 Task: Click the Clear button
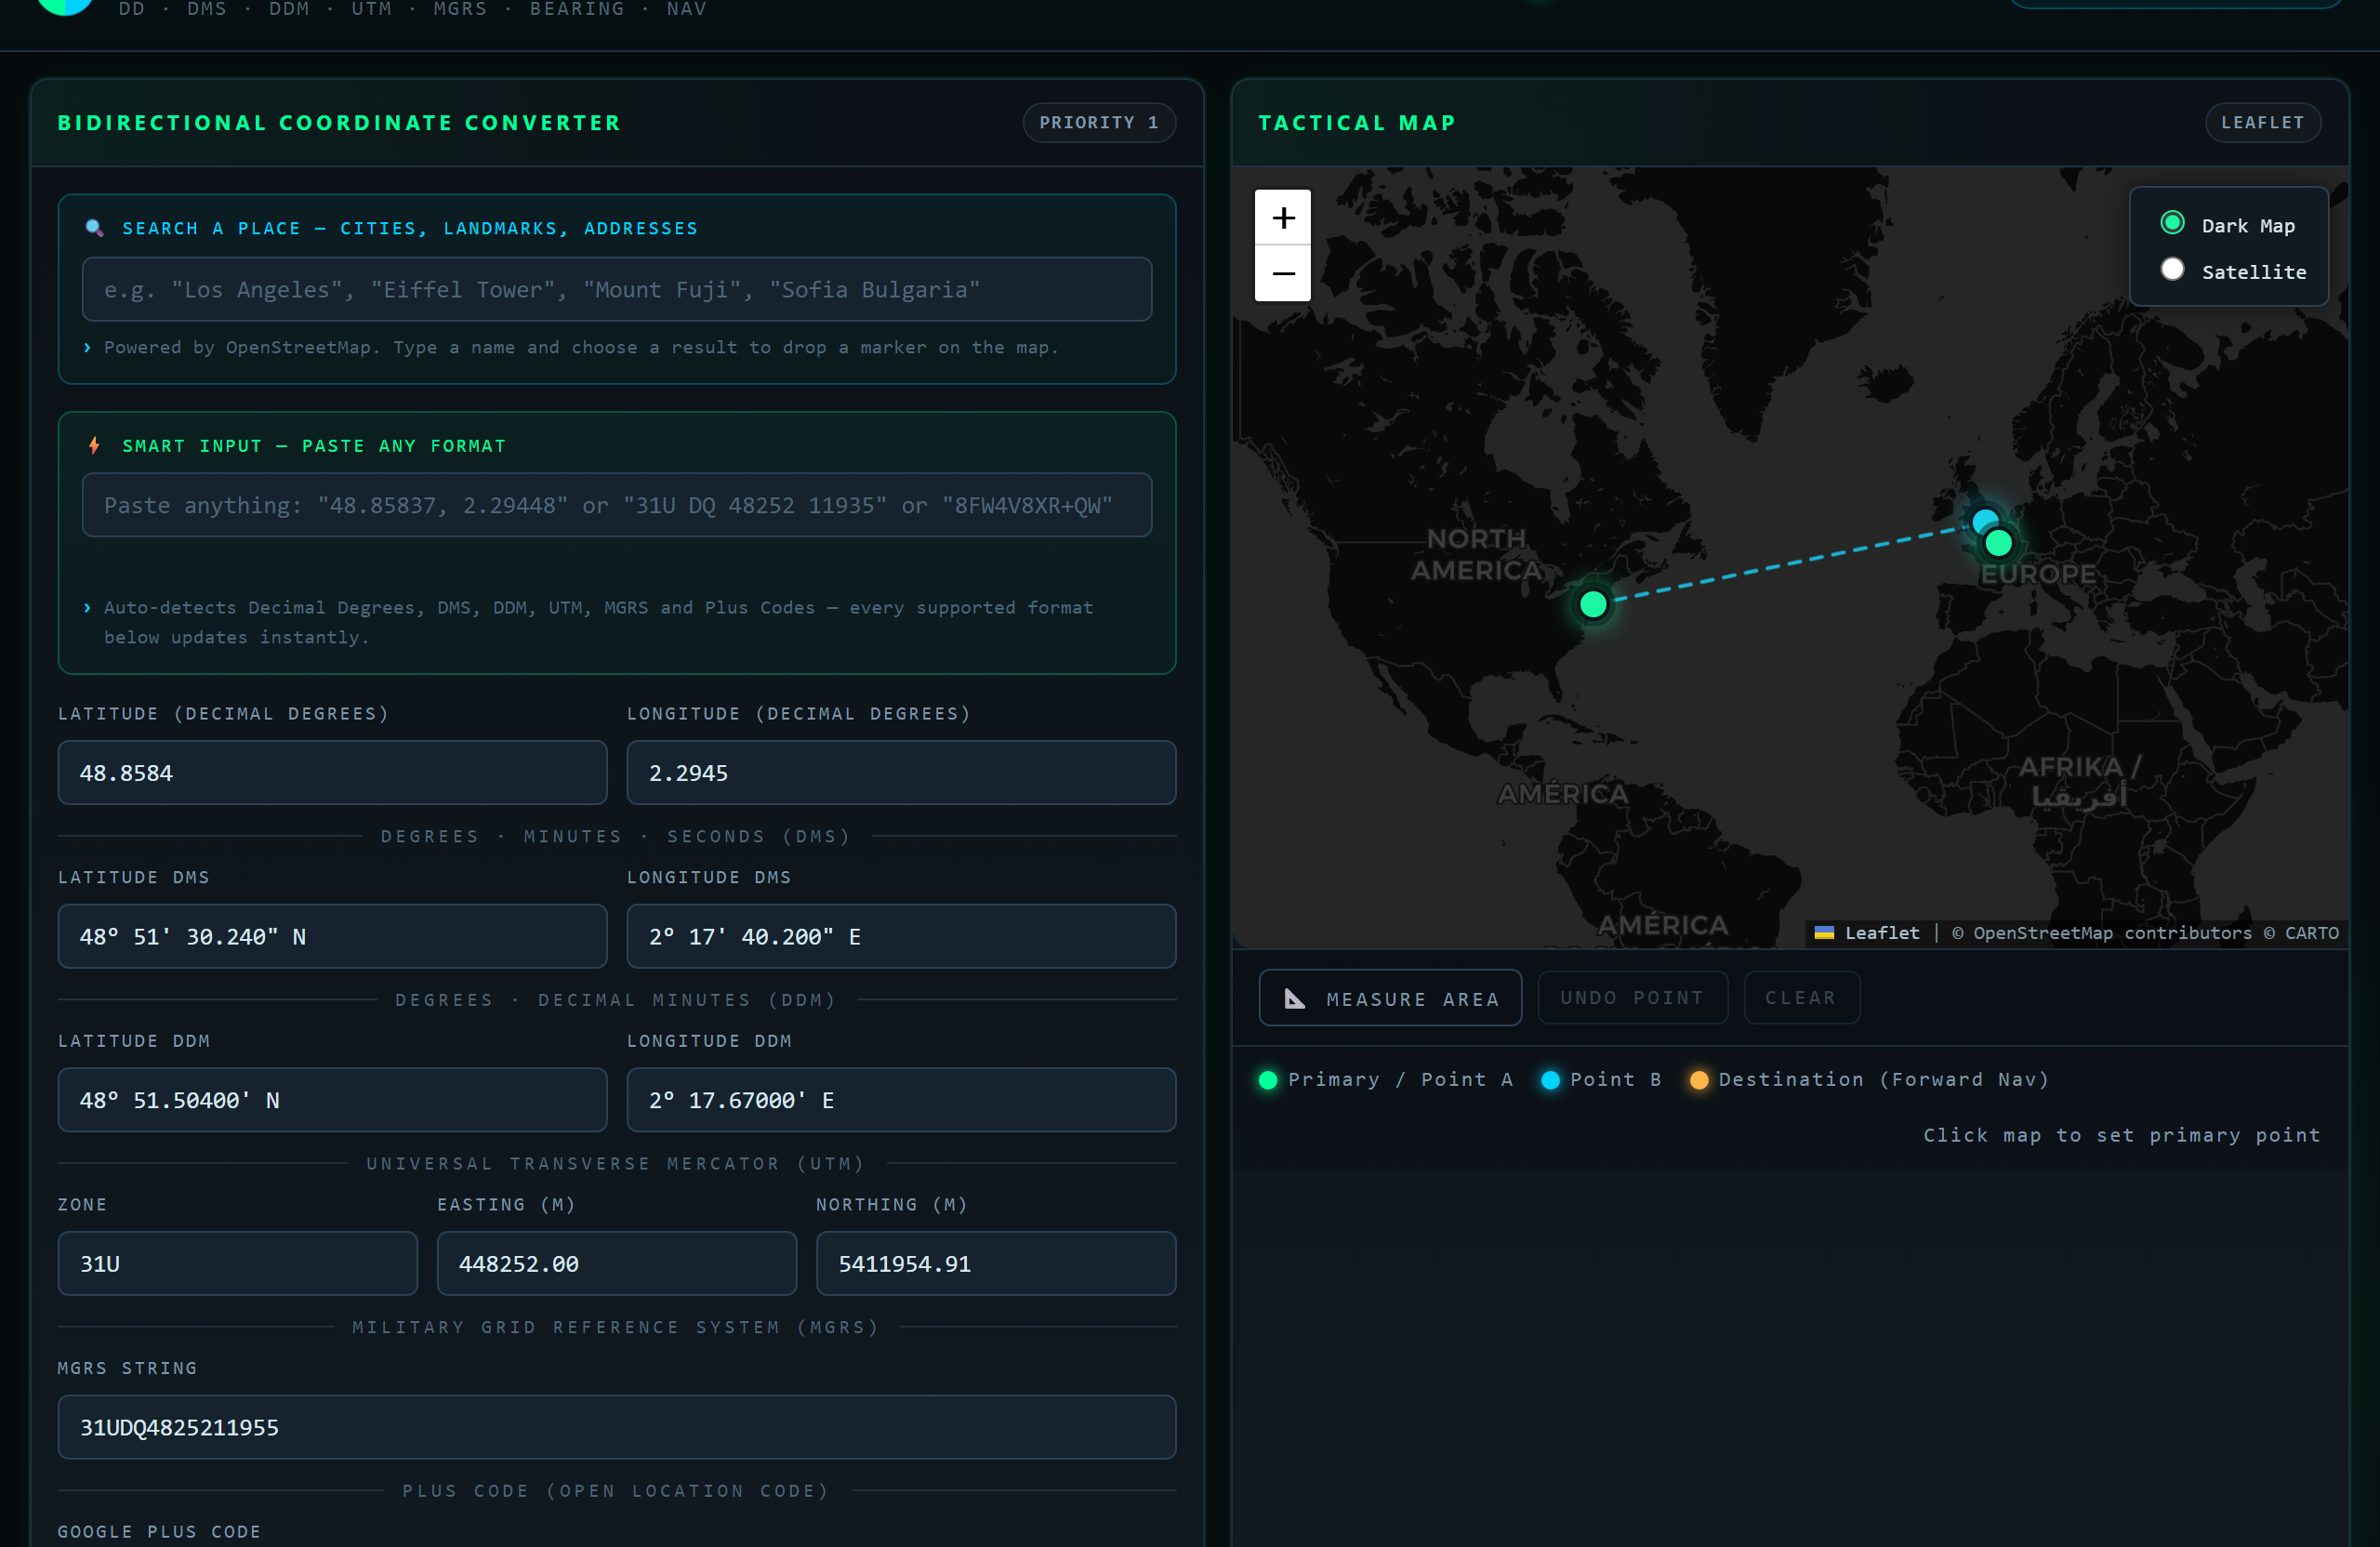(x=1801, y=998)
